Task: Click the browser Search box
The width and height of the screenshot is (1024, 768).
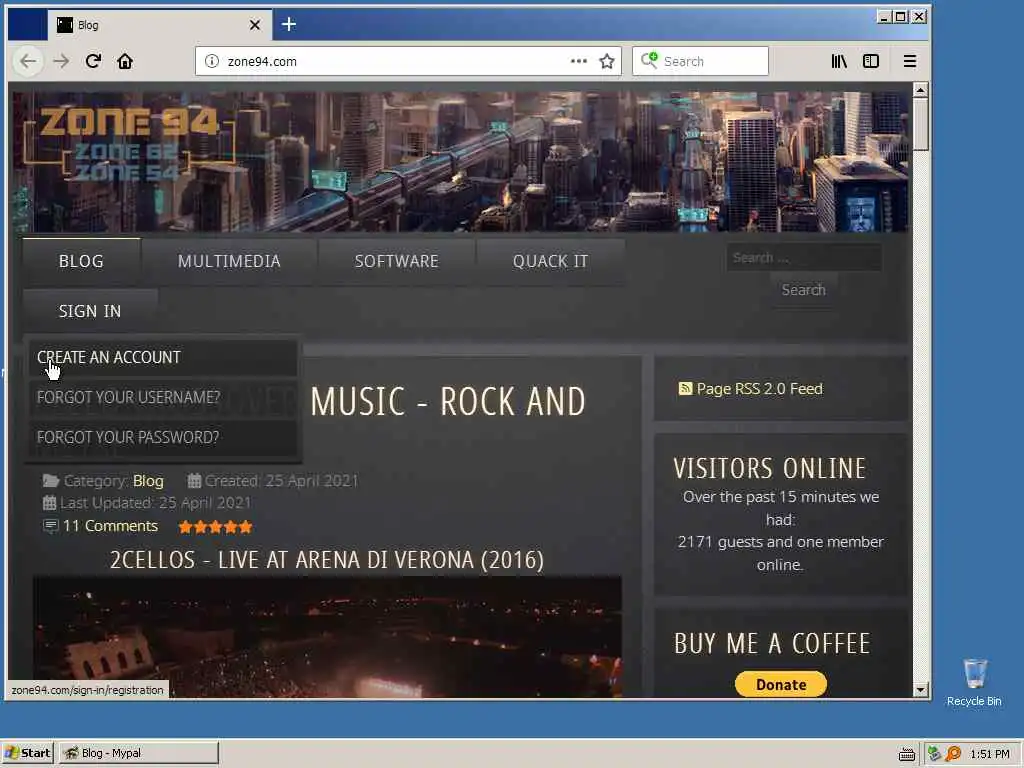Action: [x=700, y=61]
